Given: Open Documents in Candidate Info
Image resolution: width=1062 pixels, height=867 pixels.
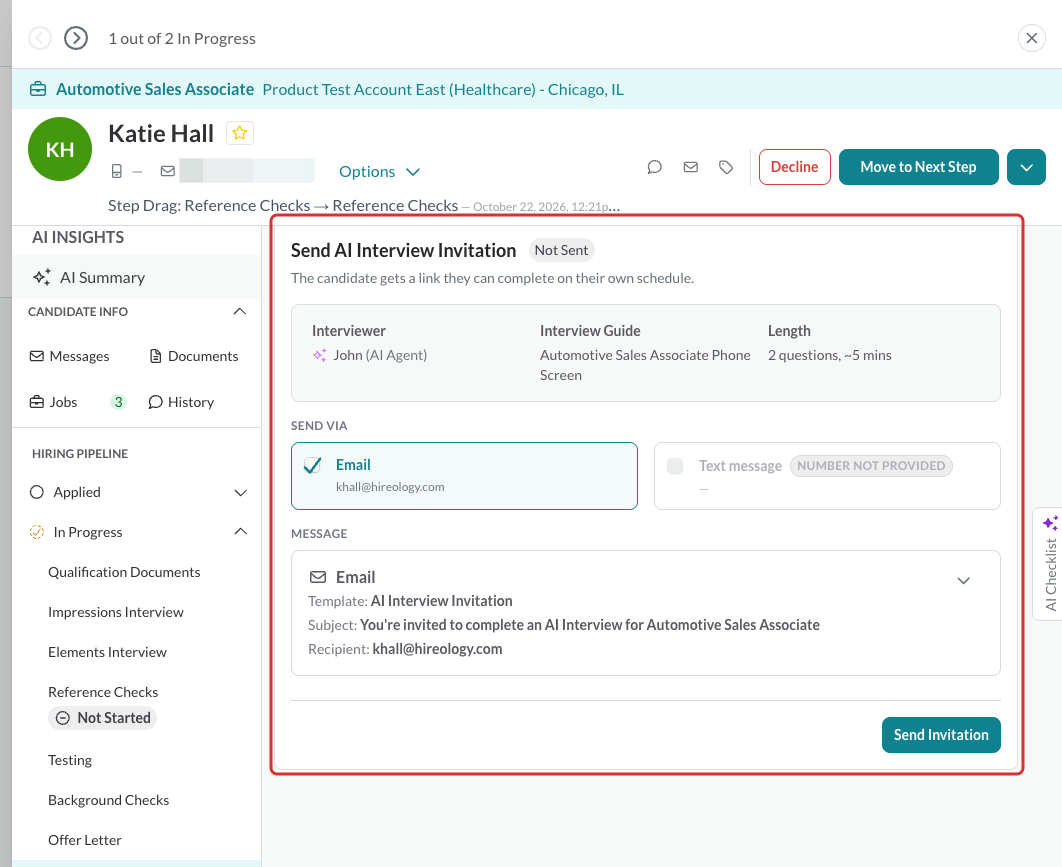Looking at the screenshot, I should coord(194,356).
